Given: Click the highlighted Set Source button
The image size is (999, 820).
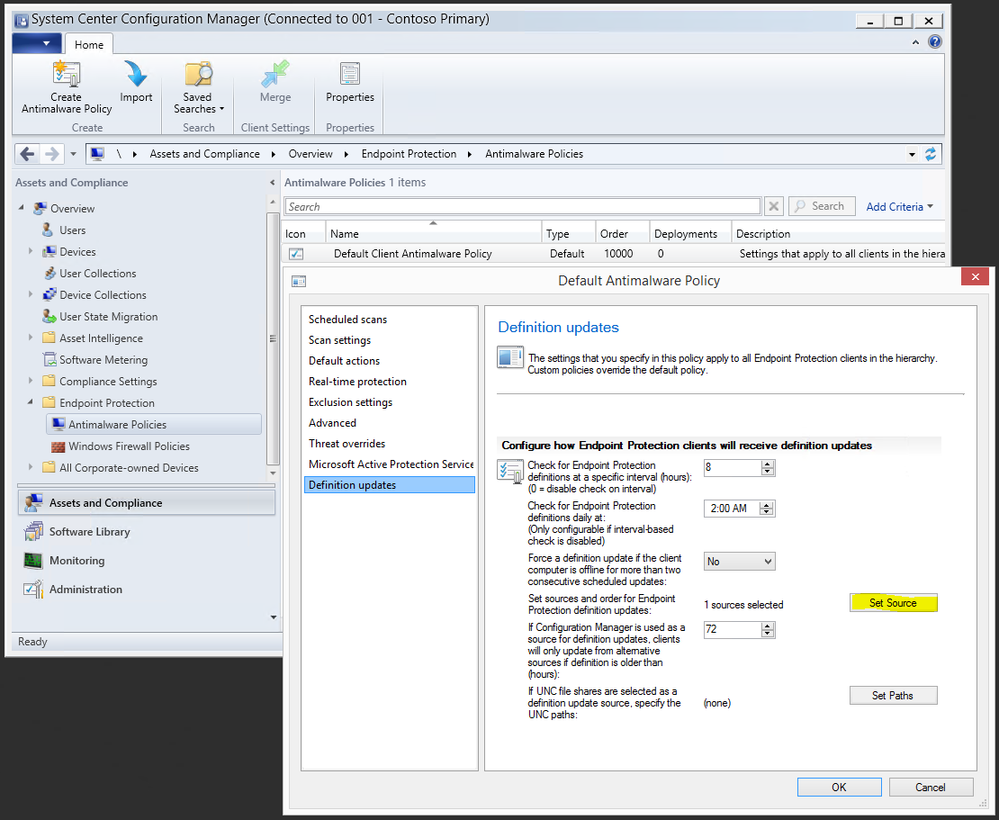Looking at the screenshot, I should coord(893,603).
